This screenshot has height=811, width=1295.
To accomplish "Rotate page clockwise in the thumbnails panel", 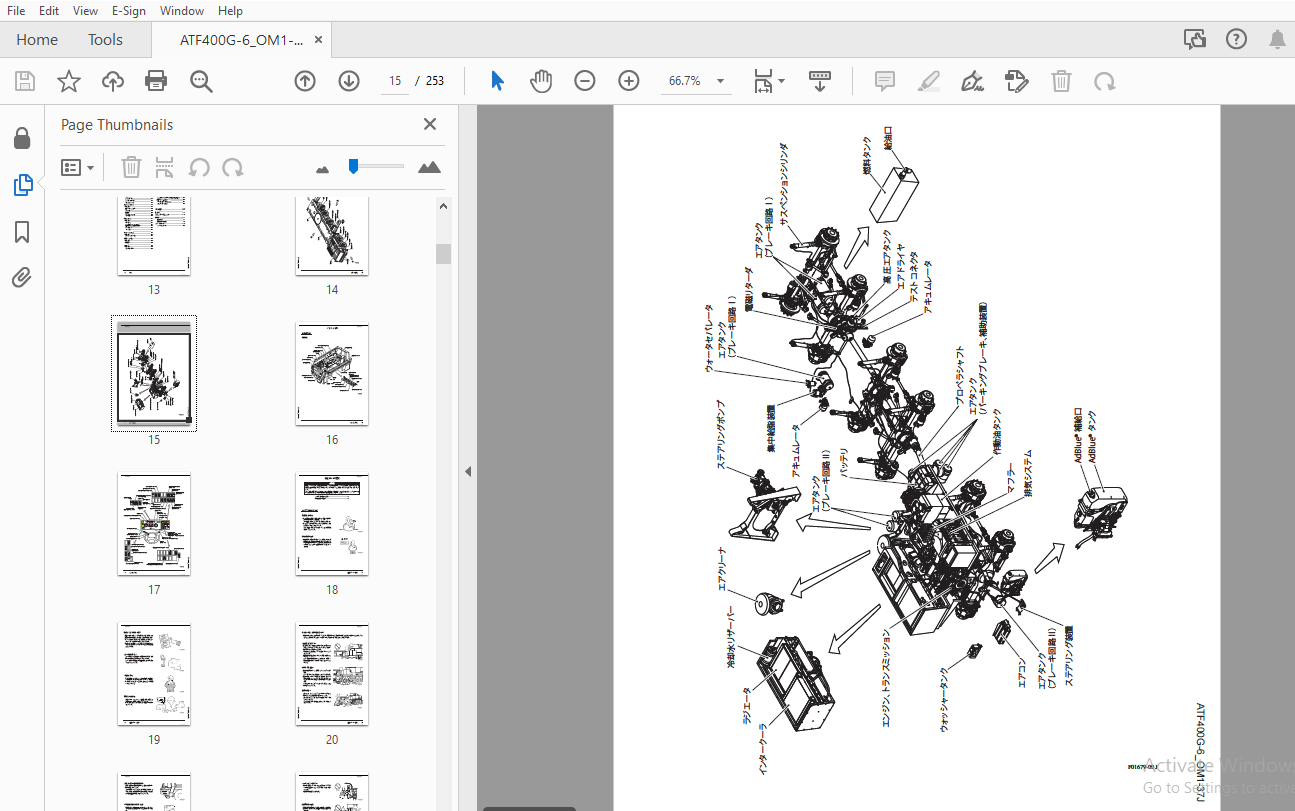I will click(x=233, y=167).
